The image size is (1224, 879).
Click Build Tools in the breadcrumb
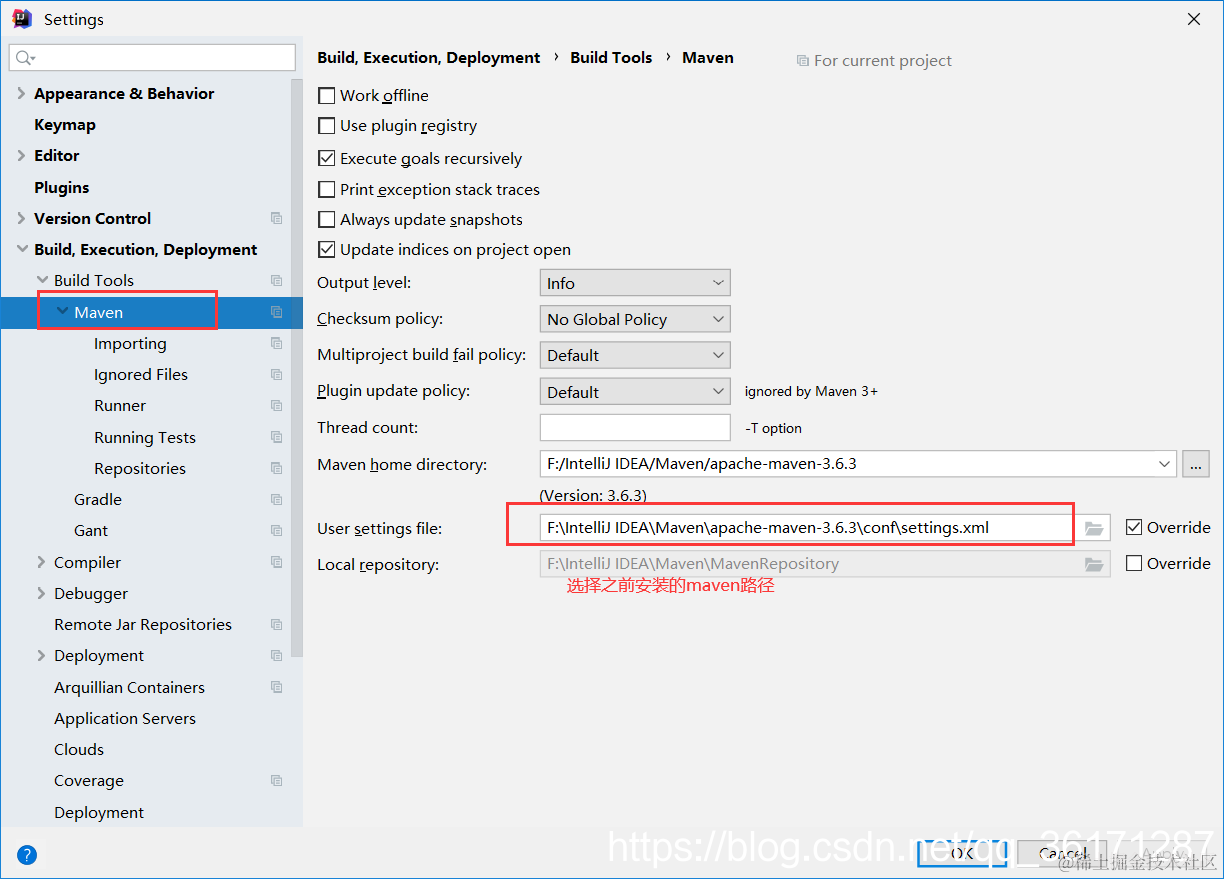pyautogui.click(x=611, y=58)
